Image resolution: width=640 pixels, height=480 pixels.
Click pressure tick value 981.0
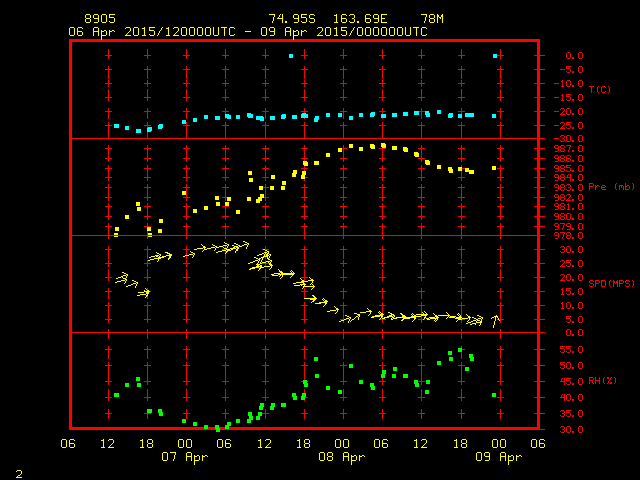point(569,207)
